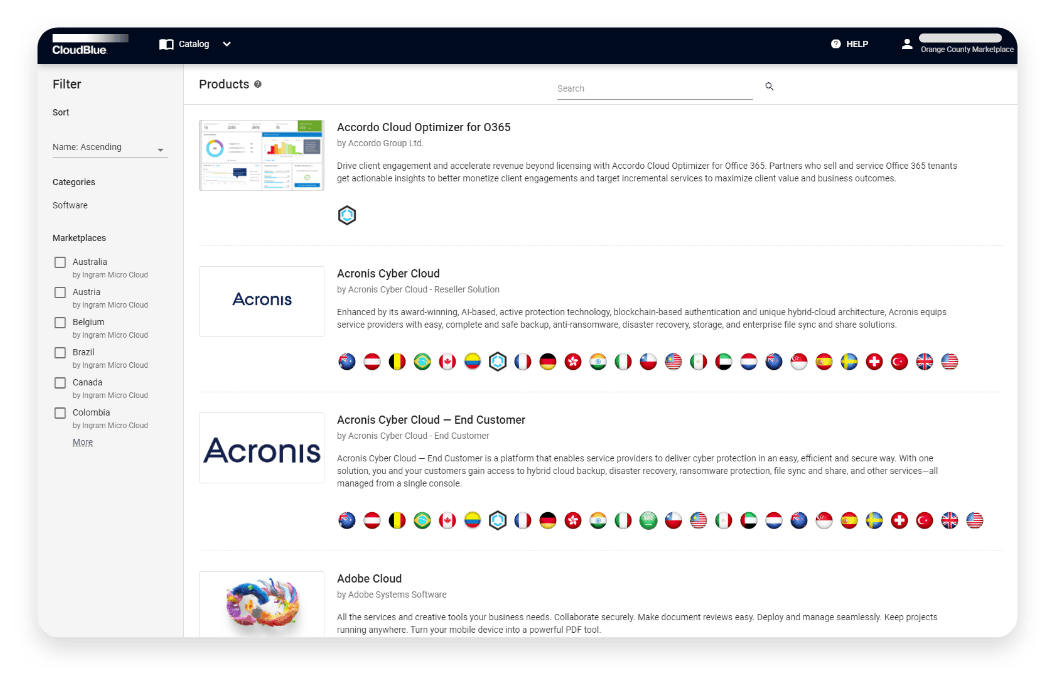Click the hexagon icon in Acronis Cyber Cloud reseller row

coord(497,361)
